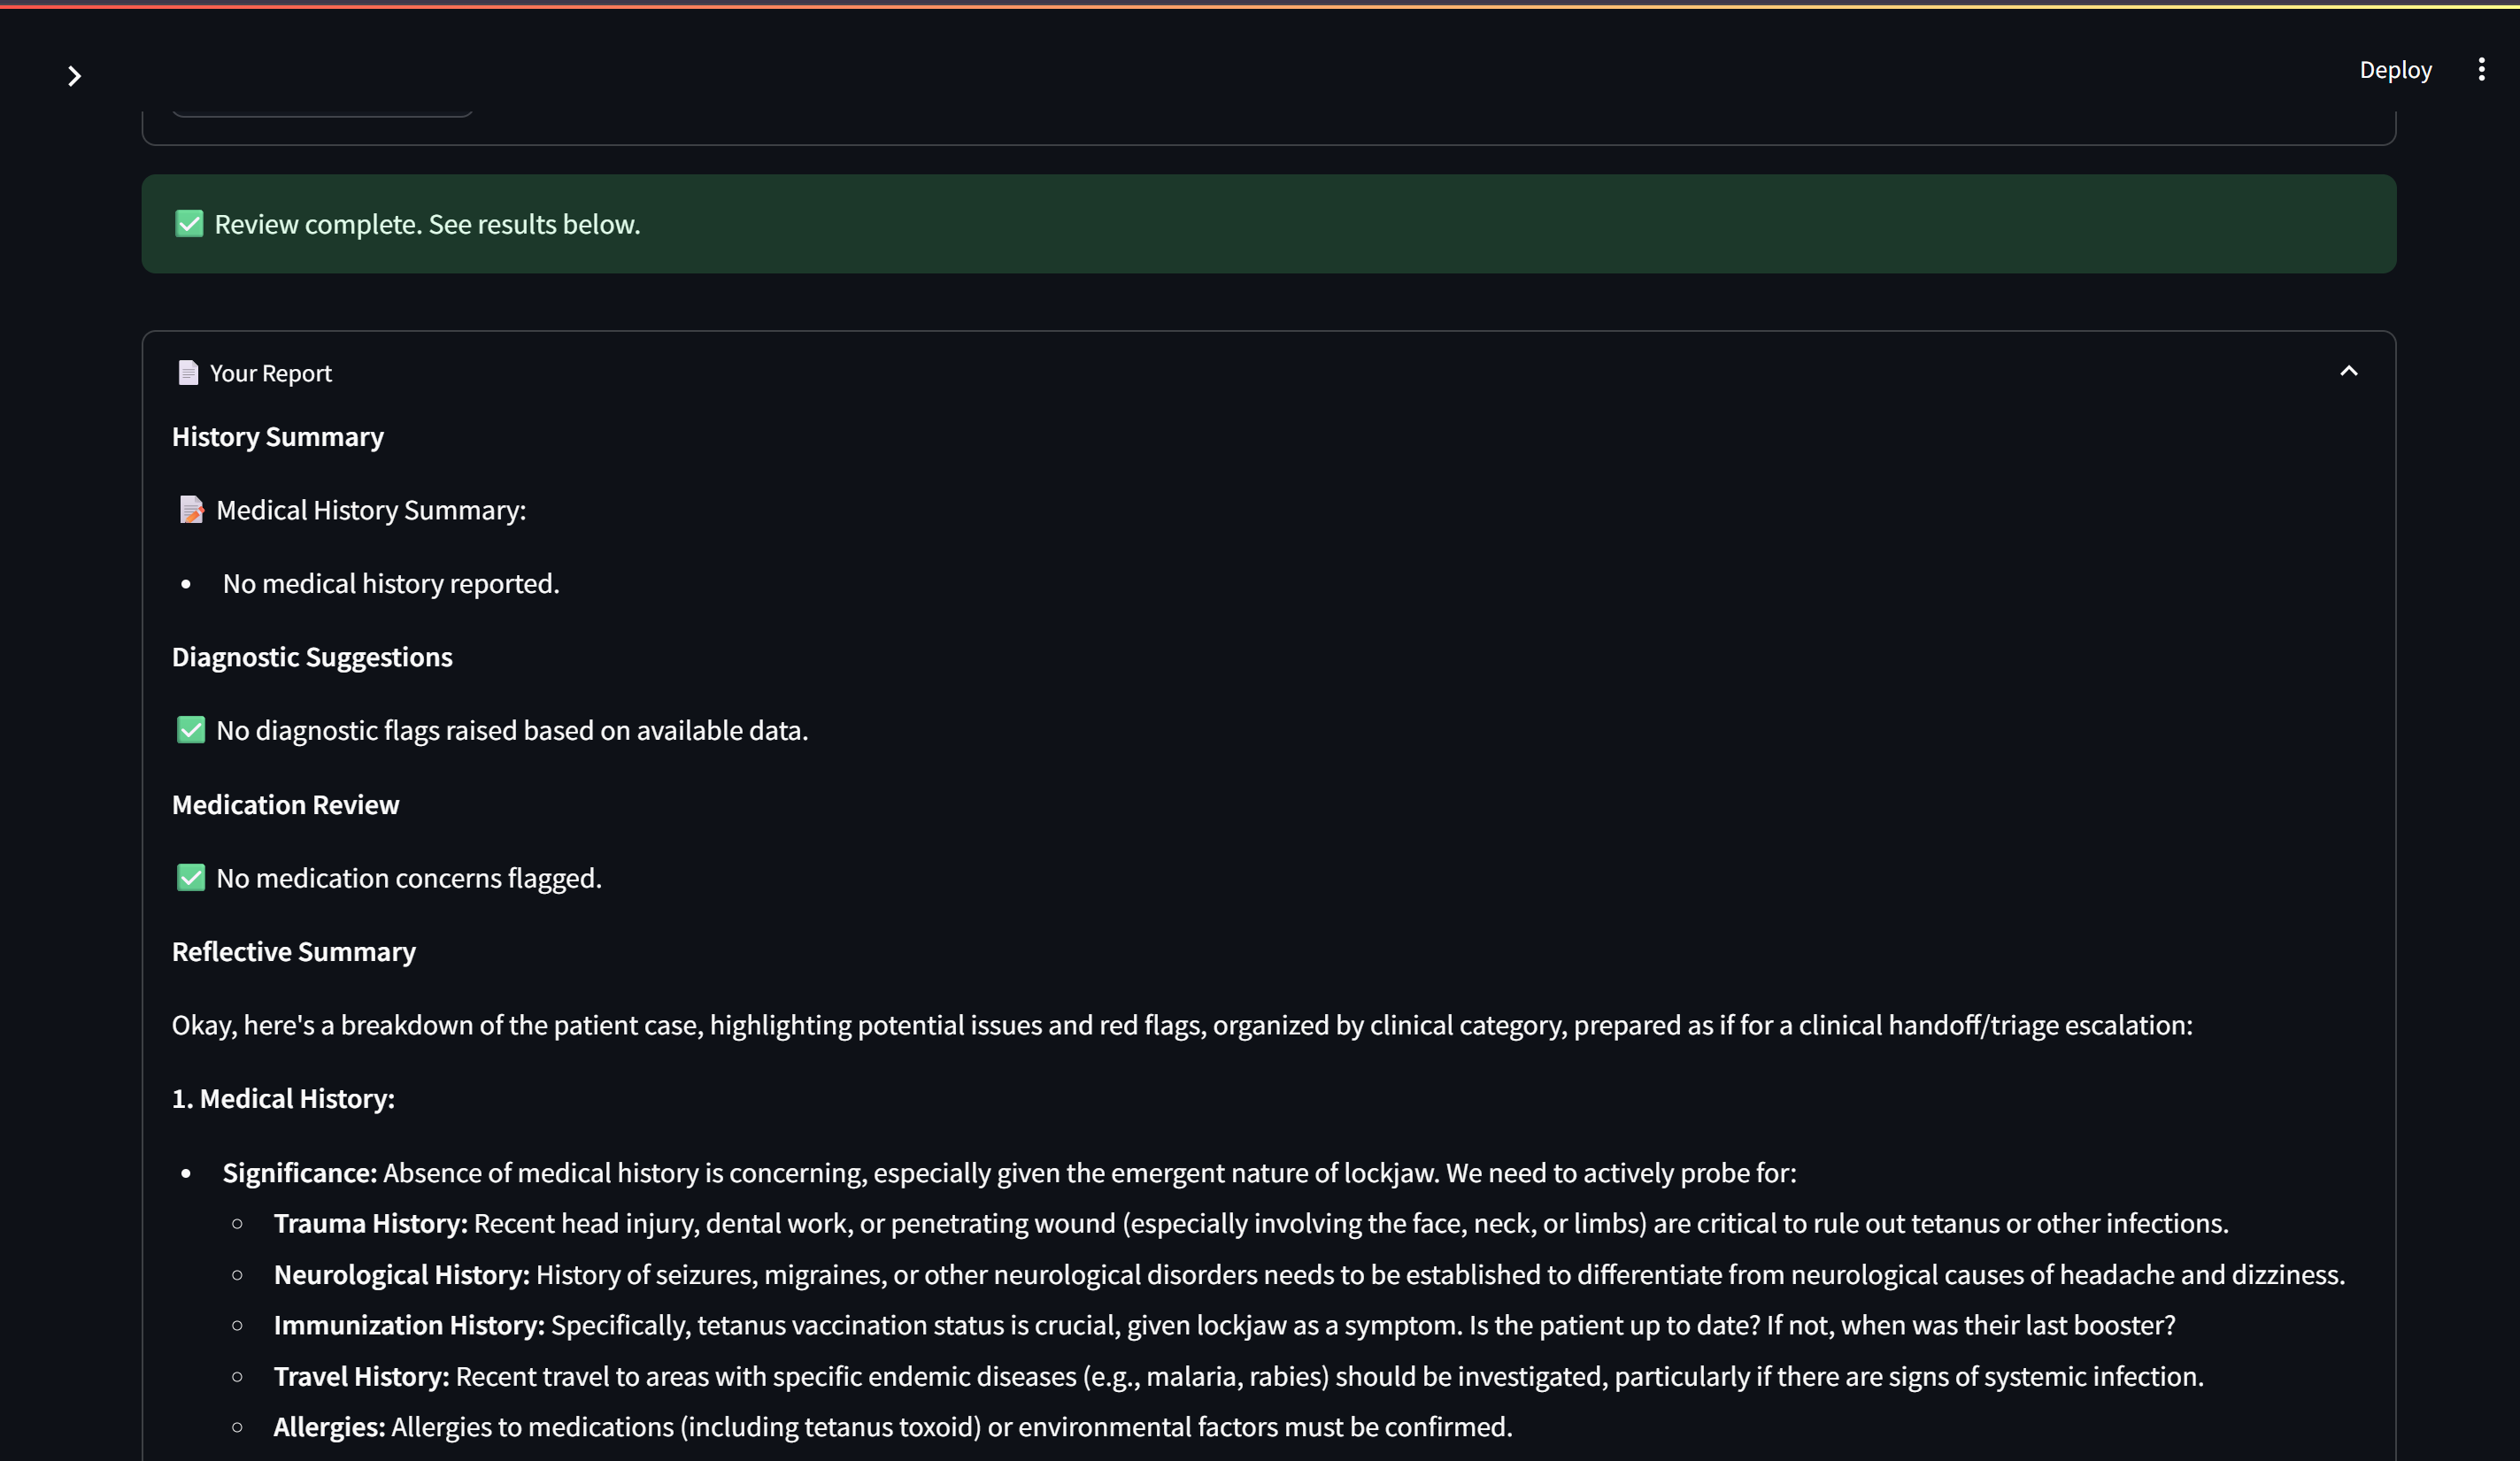2520x1461 pixels.
Task: Click the Diagnostic Suggestions heading
Action: 312,657
